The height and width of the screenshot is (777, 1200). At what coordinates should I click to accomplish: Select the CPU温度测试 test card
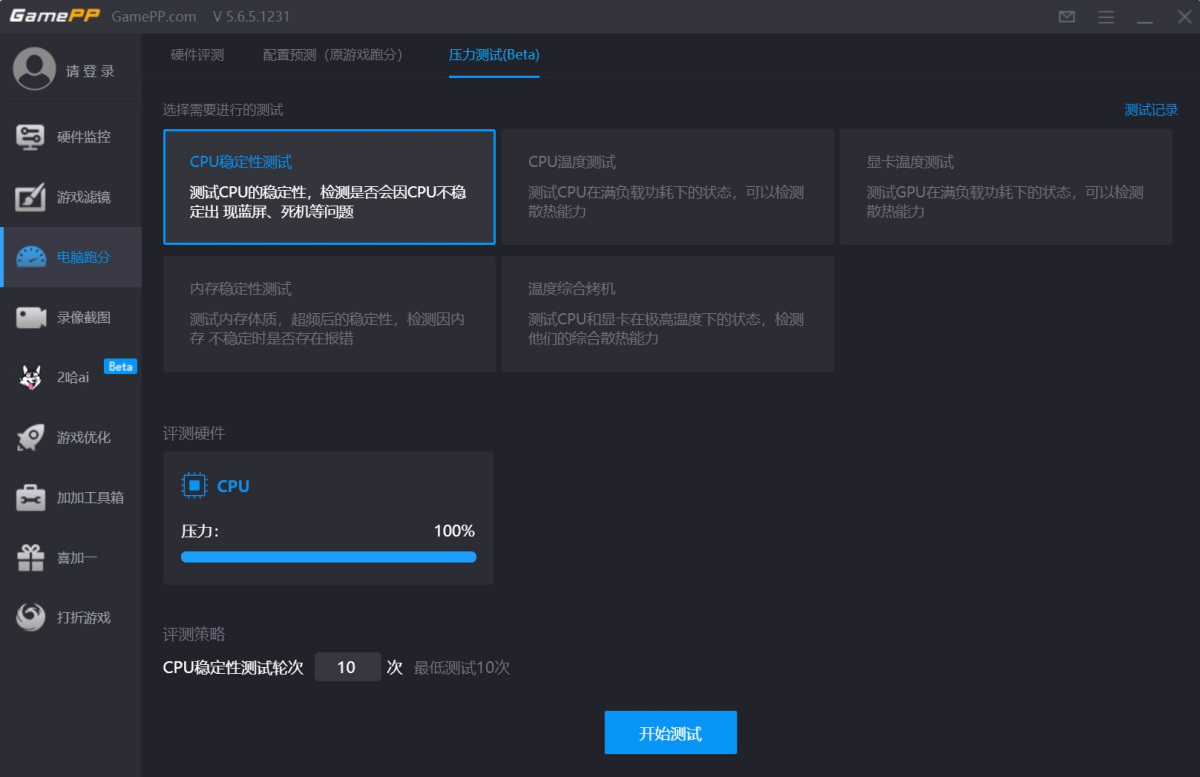click(x=667, y=187)
